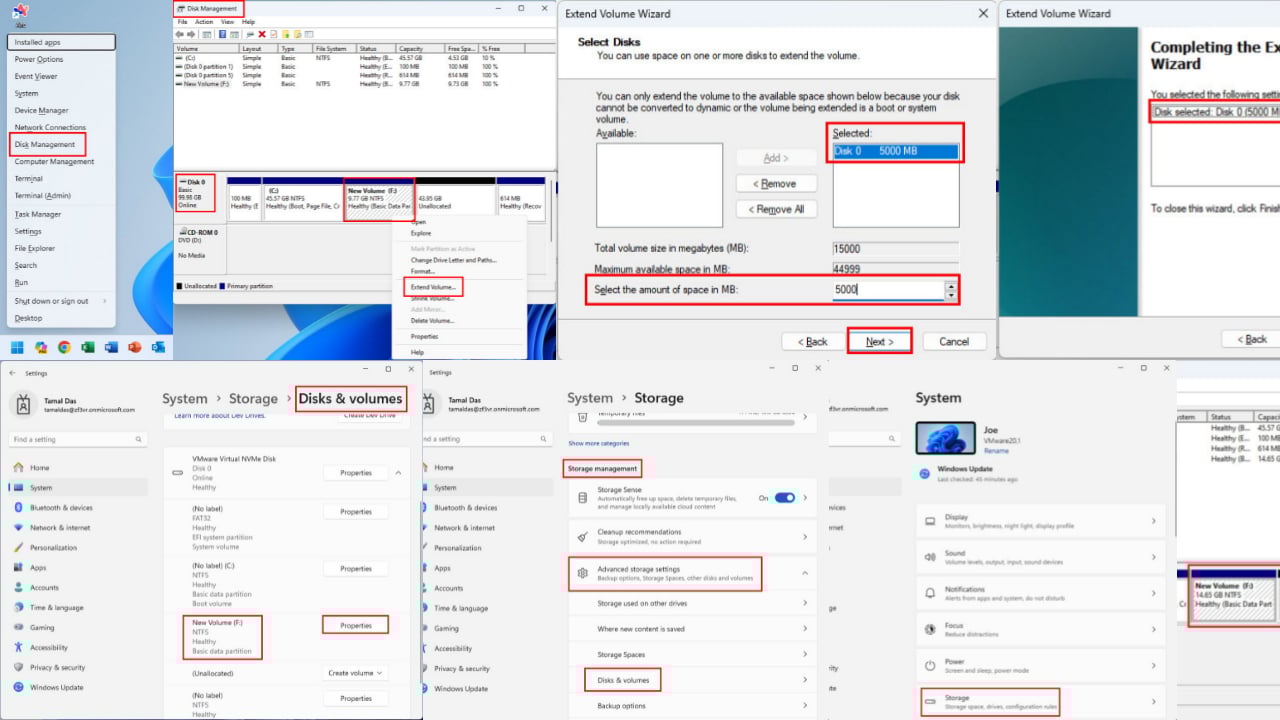Click Apps icon in Disks & volumes sidebar

tap(17, 567)
